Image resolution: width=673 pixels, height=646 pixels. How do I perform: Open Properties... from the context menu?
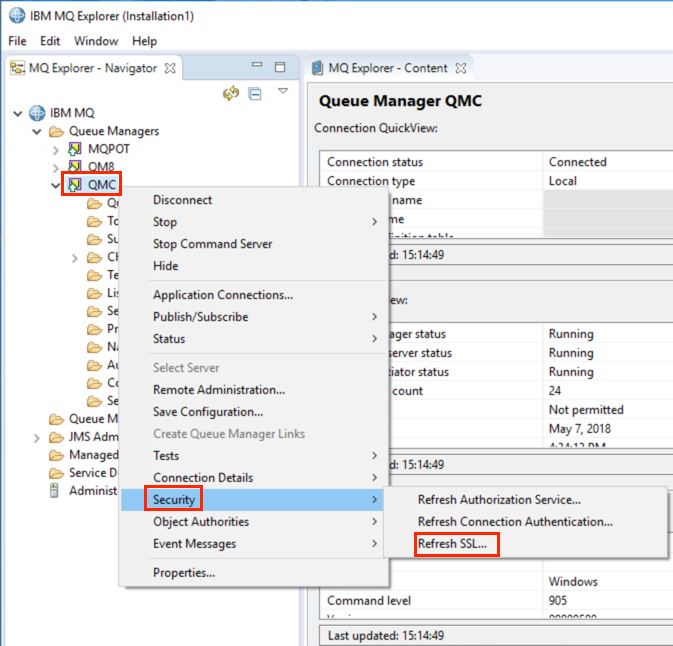click(x=254, y=573)
